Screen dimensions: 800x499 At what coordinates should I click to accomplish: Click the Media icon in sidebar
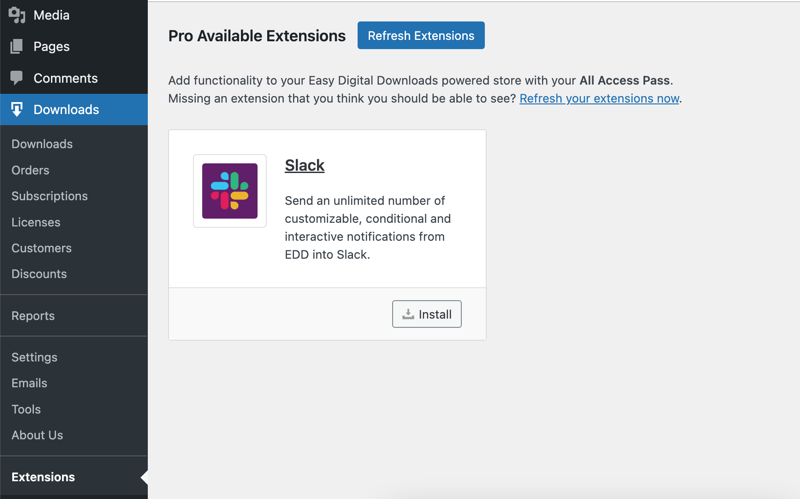click(17, 15)
